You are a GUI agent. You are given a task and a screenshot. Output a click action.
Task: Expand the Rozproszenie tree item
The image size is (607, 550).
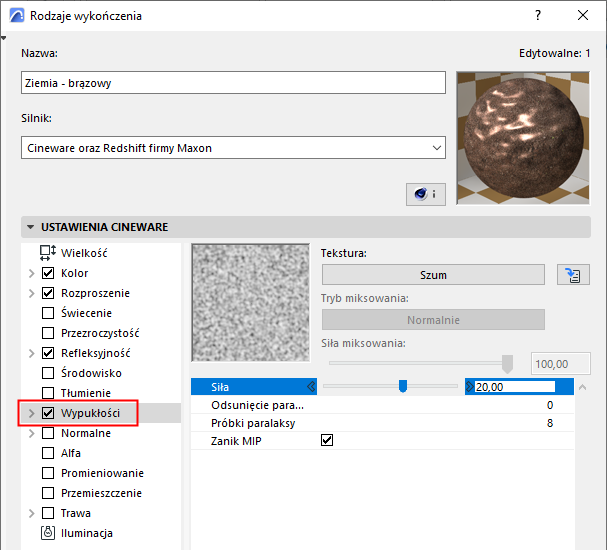coord(31,293)
